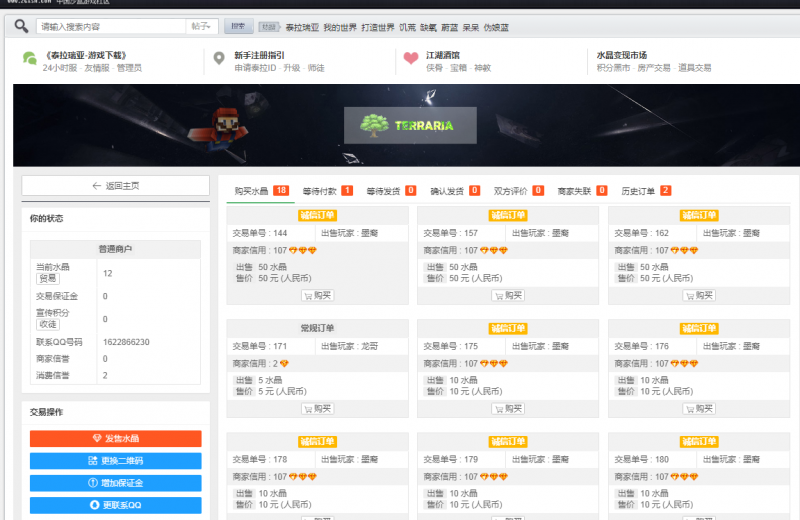The width and height of the screenshot is (800, 520).
Task: Buy order 157 via 购买 button
Action: point(509,295)
